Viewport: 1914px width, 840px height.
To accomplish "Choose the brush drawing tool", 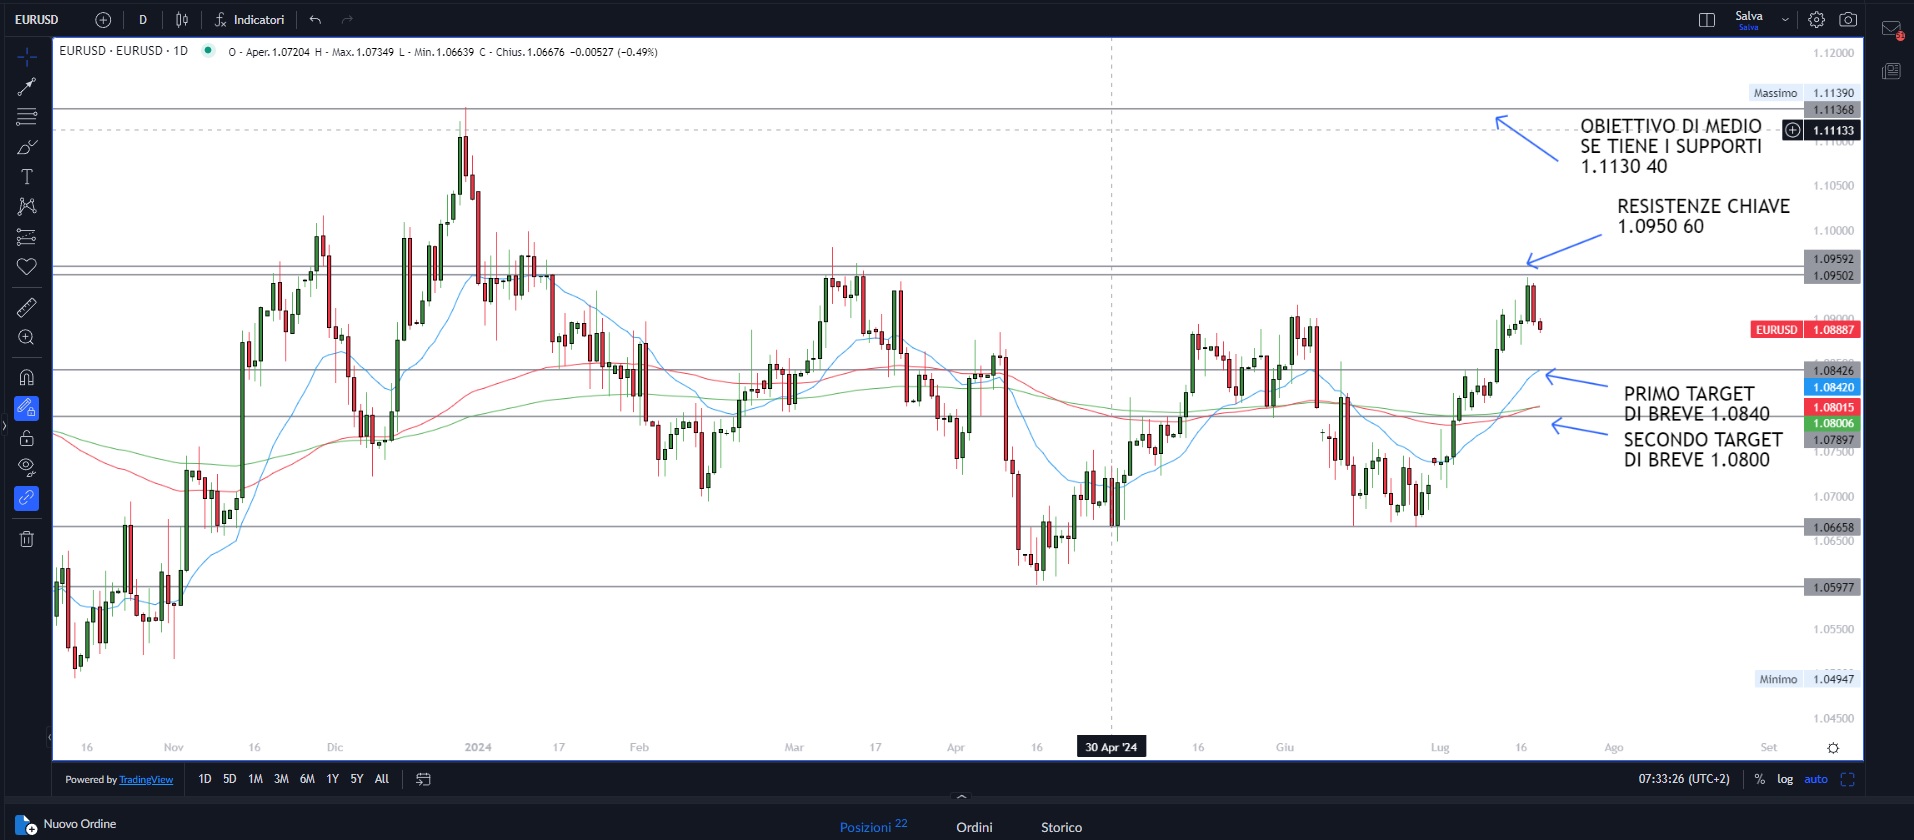I will [27, 147].
